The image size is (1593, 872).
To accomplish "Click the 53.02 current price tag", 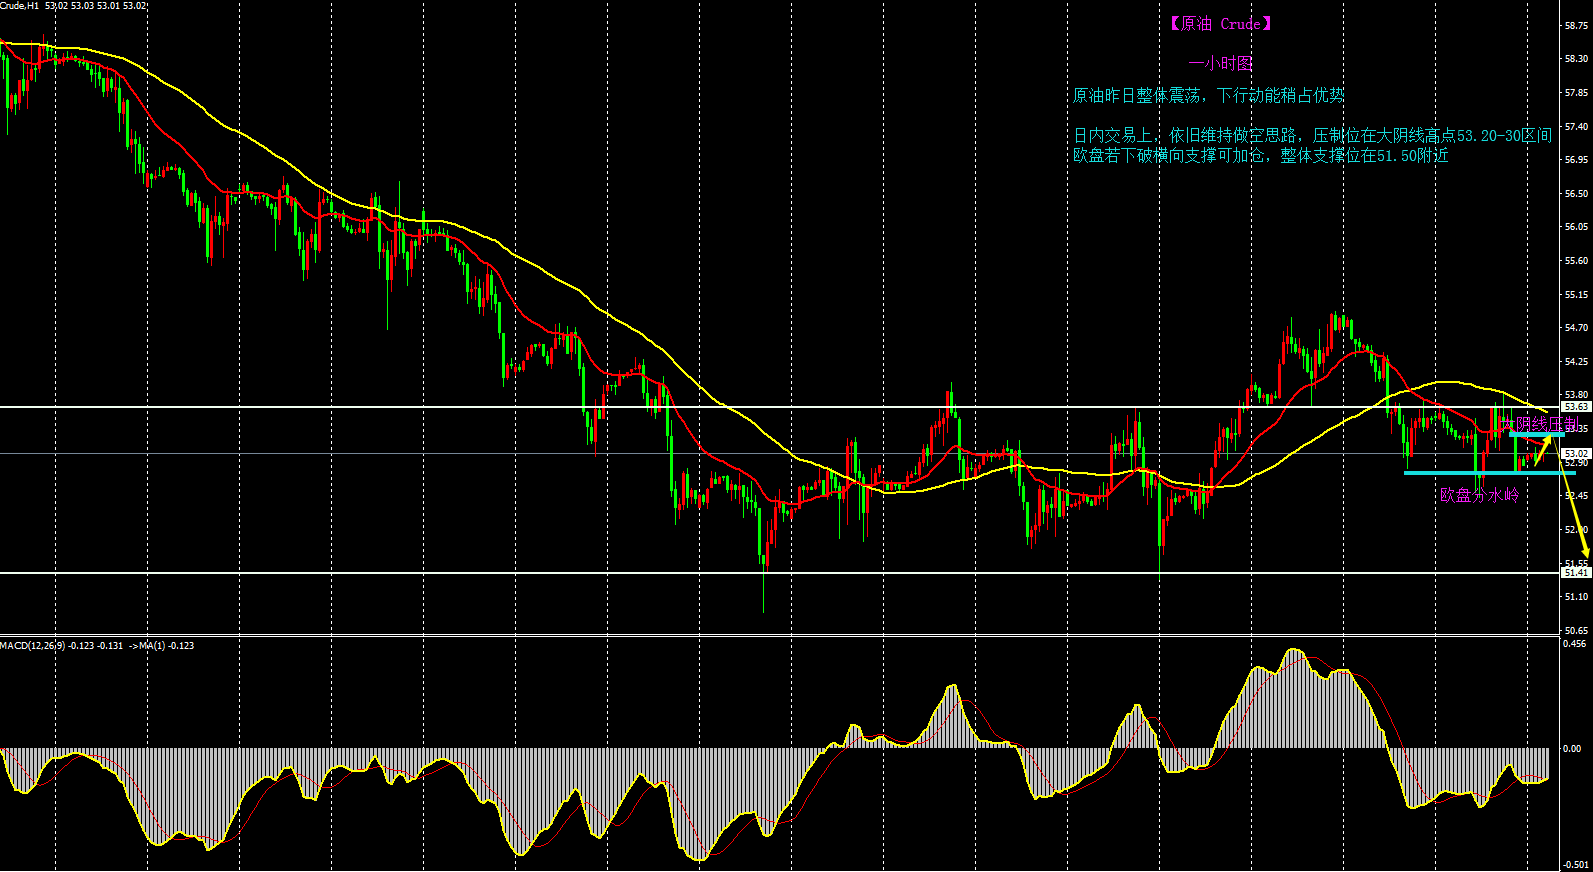I will pos(1576,453).
